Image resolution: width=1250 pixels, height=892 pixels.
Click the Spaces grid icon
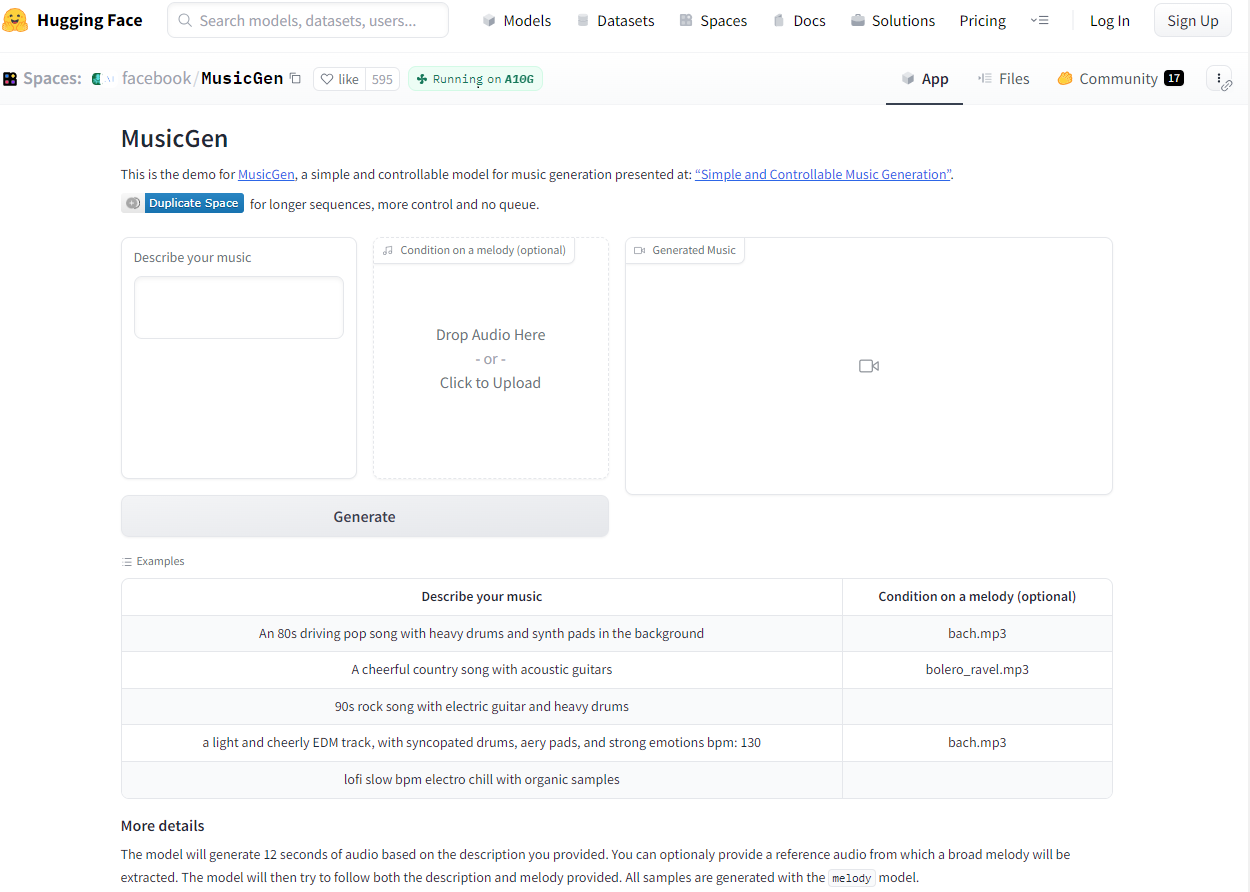[10, 78]
